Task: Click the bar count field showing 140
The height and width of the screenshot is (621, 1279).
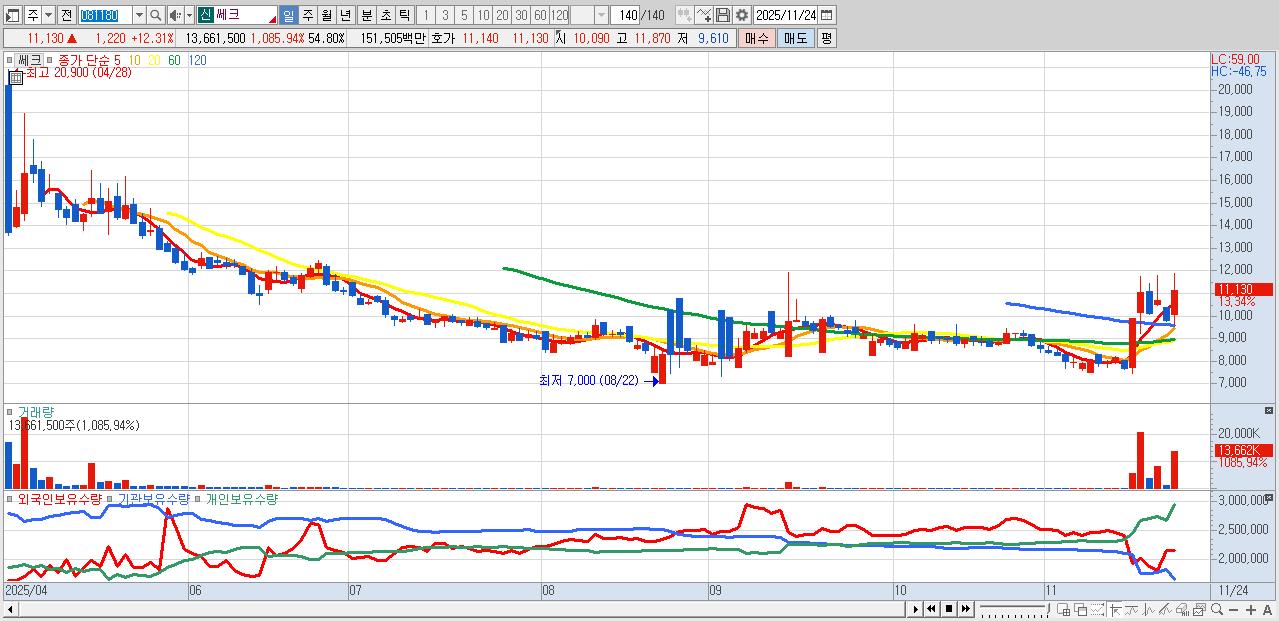Action: click(x=625, y=15)
